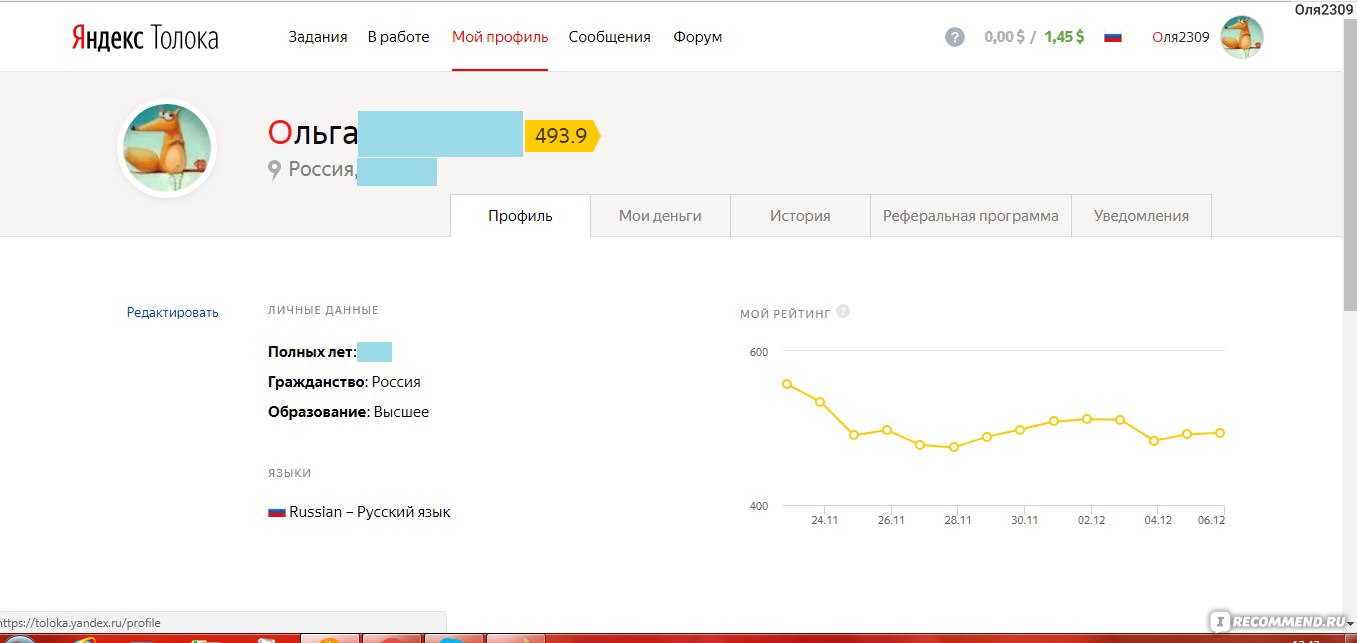This screenshot has width=1357, height=643.
Task: Click the ЯЗЫКИ heading
Action: (289, 473)
